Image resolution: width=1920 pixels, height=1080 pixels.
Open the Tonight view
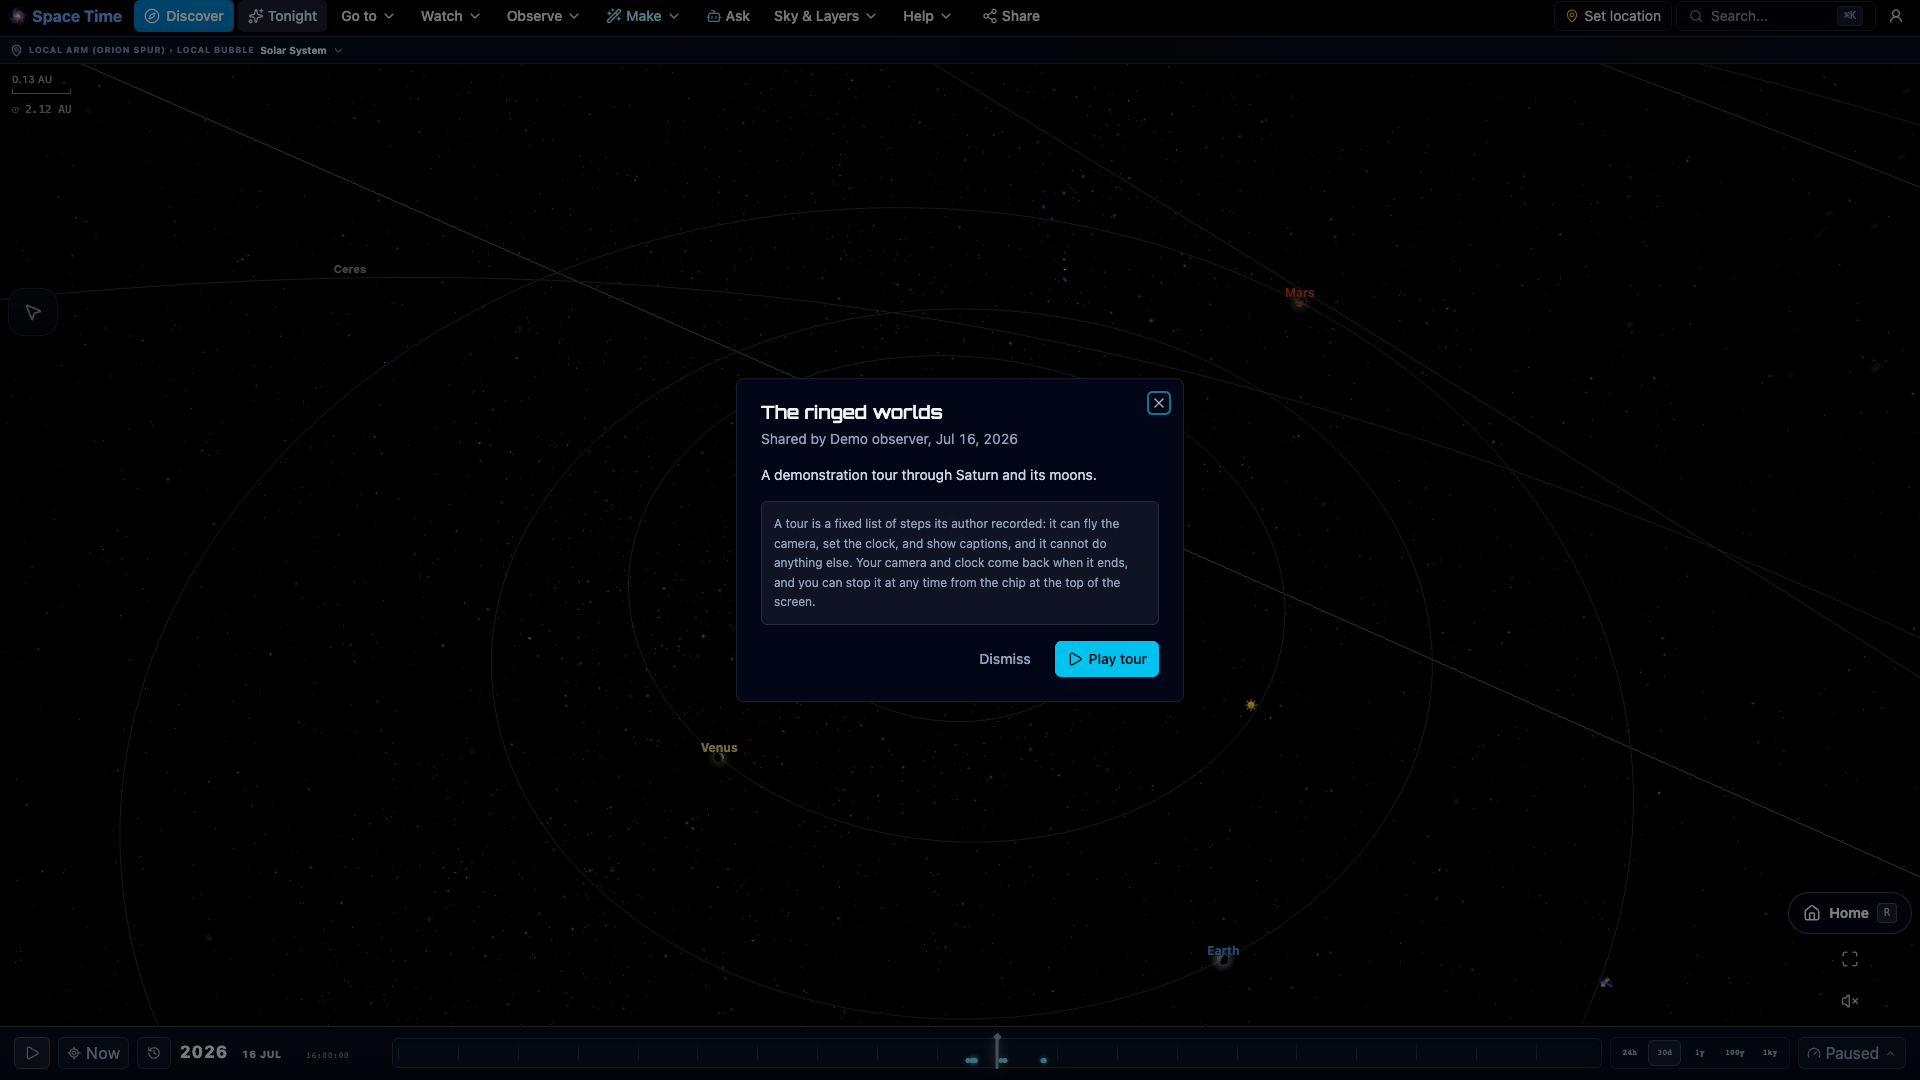(282, 16)
